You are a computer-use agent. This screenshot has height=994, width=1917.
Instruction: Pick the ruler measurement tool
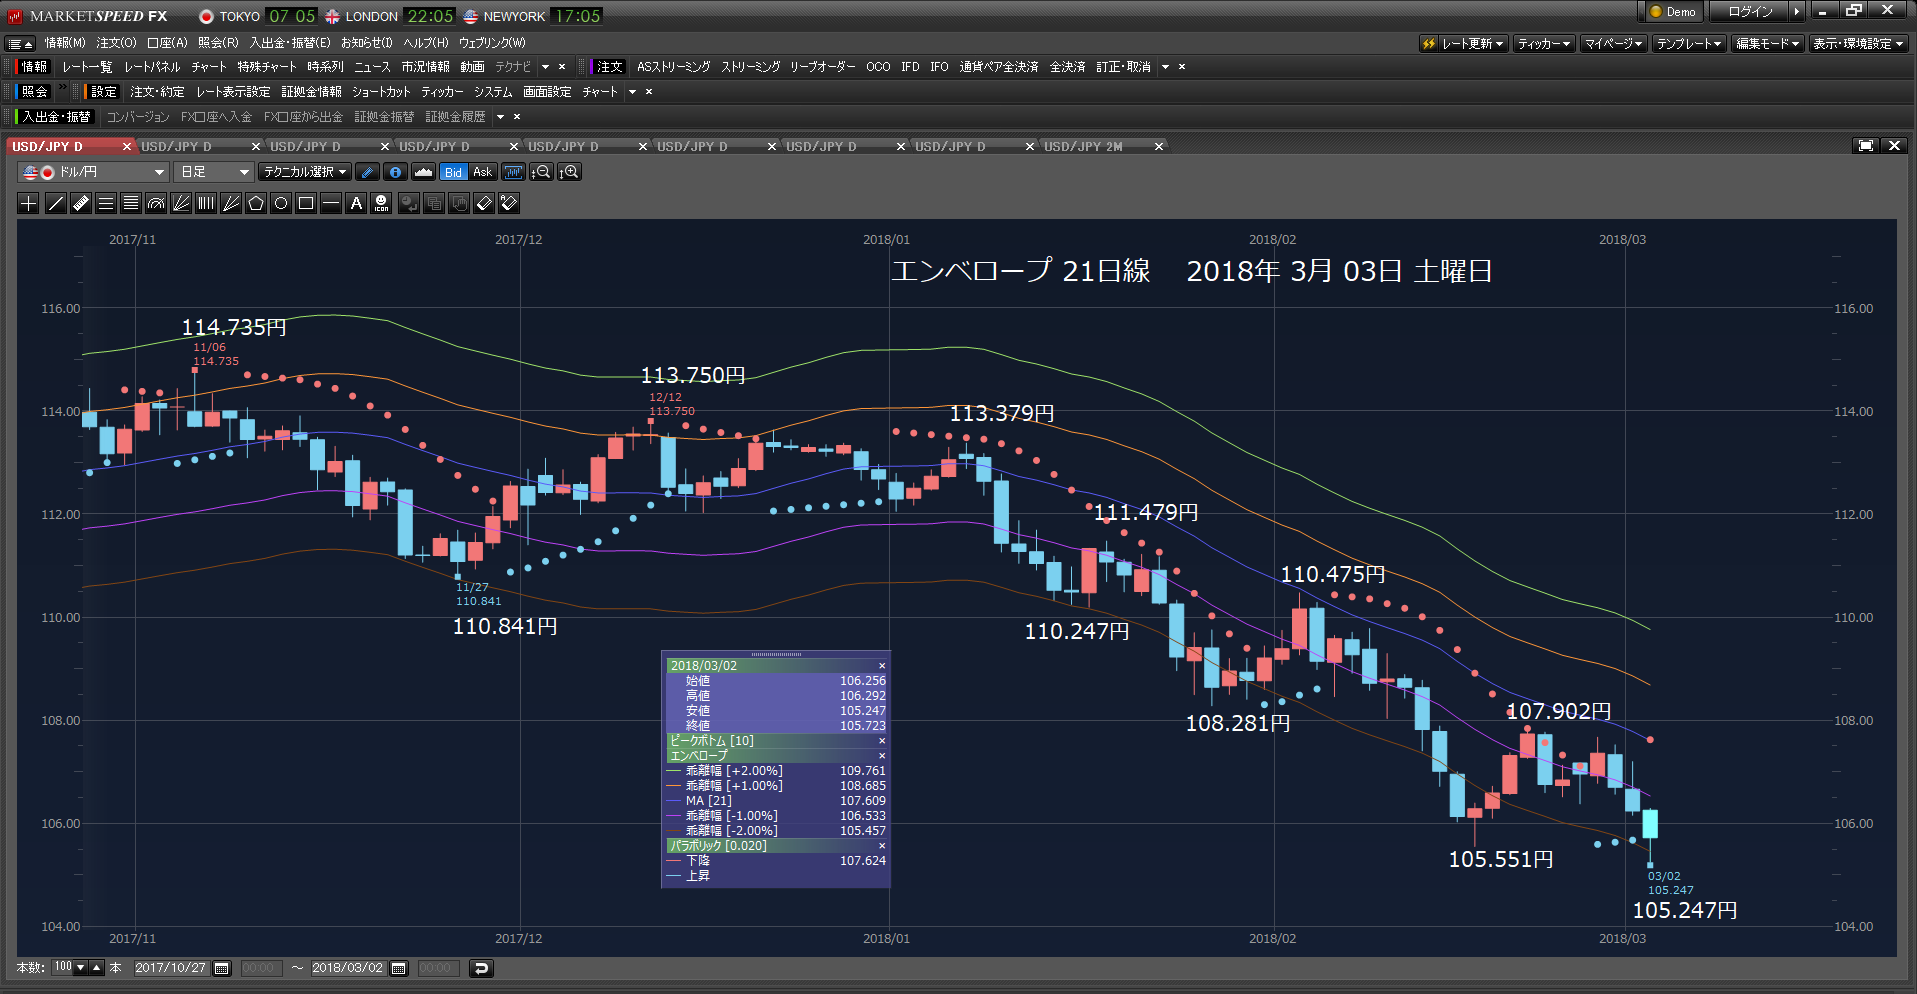click(81, 204)
